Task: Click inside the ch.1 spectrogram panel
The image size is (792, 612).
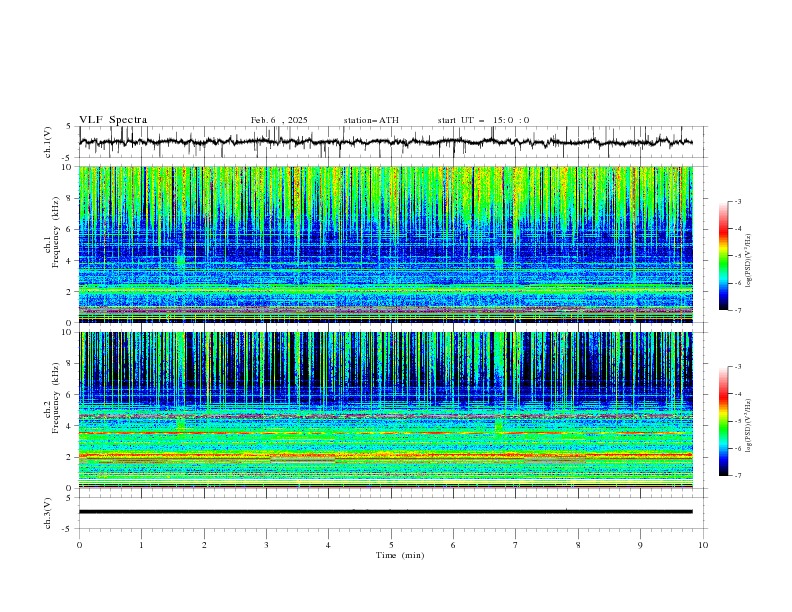Action: [x=385, y=244]
